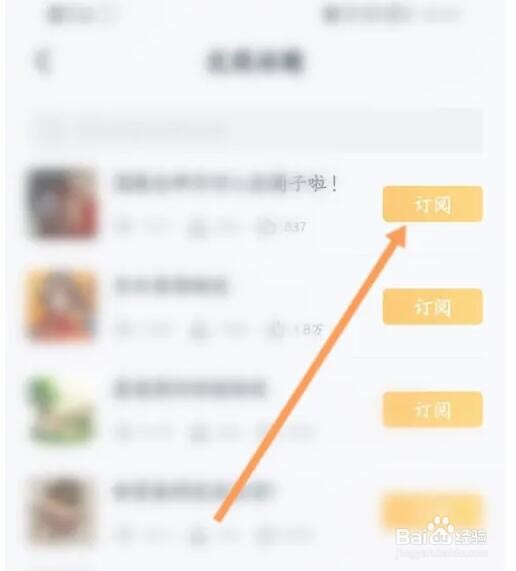Subscribe to the third item with green thumbnail

(x=433, y=409)
